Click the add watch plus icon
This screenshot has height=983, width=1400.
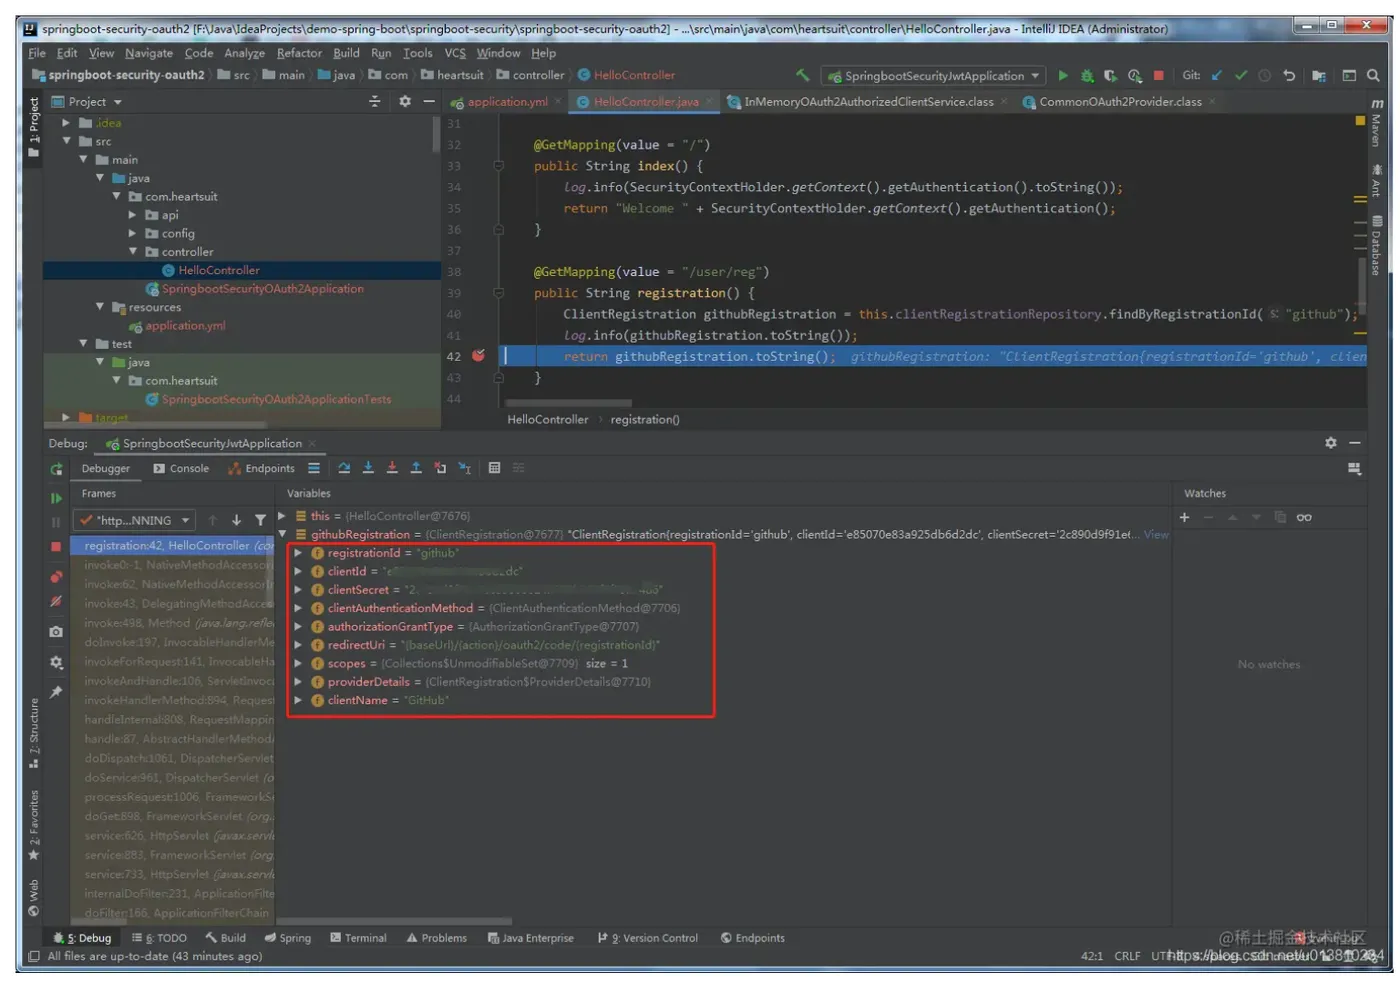[x=1185, y=517]
